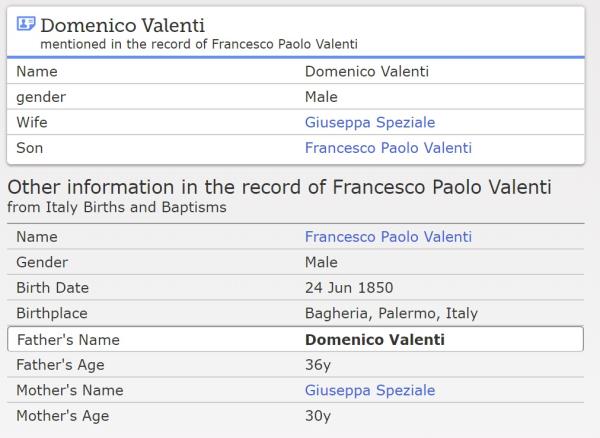Click the Father's Age value 36y
The image size is (600, 438).
click(317, 365)
